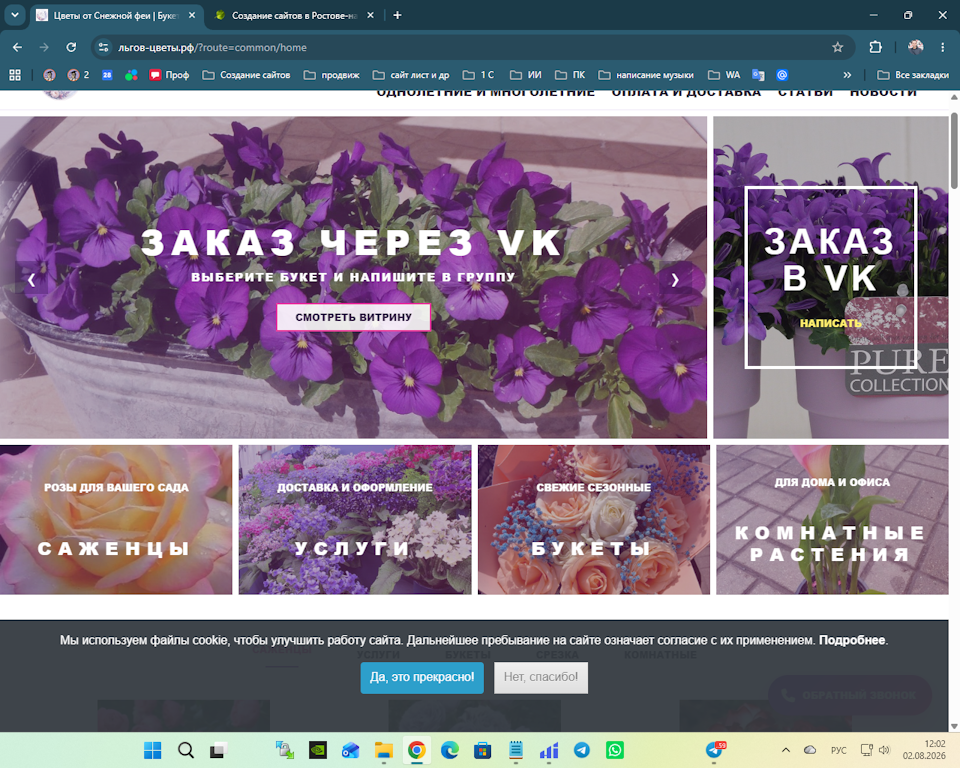Screen dimensions: 960x768
Task: Show previous slide with left arrow
Action: click(x=31, y=280)
